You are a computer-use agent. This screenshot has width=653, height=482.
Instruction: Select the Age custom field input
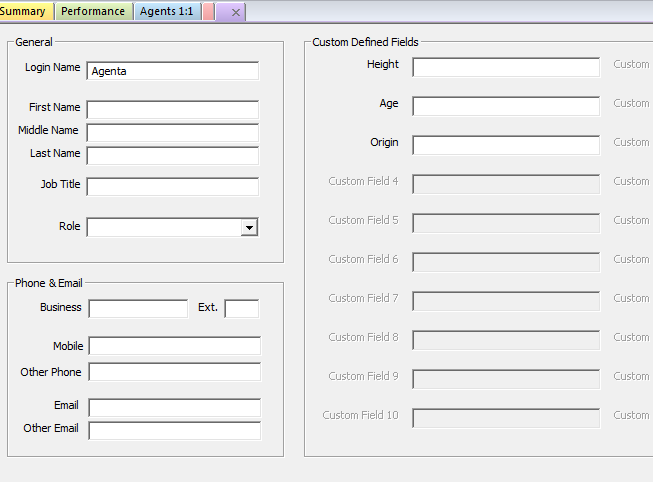[506, 106]
